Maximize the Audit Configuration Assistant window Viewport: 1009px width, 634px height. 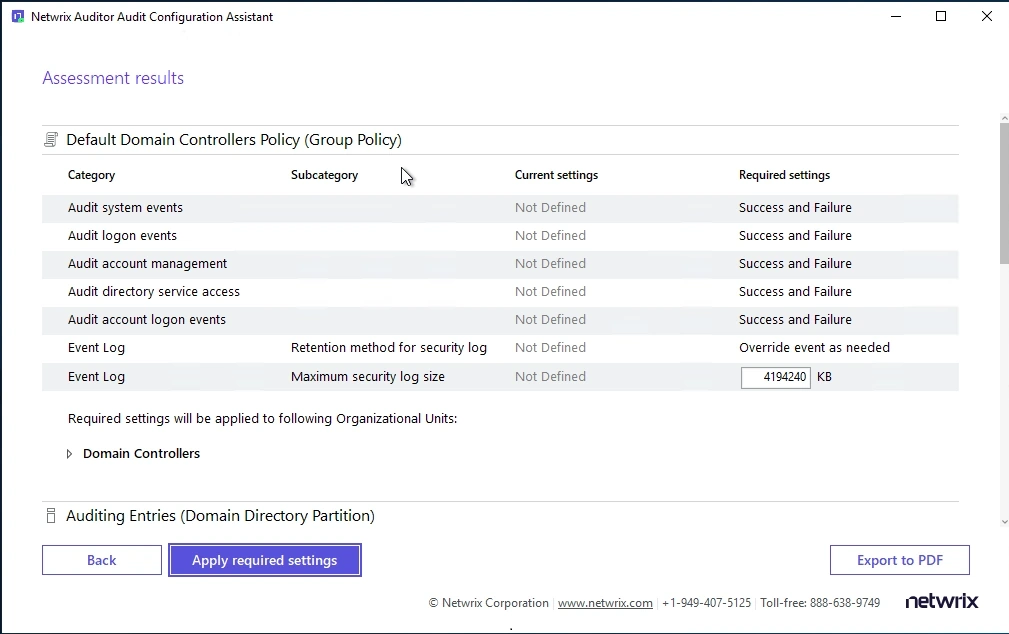[941, 17]
